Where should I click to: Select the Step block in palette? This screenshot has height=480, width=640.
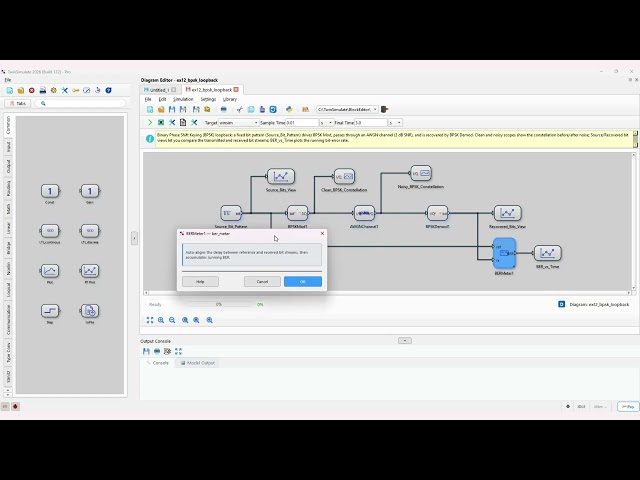pyautogui.click(x=50, y=311)
